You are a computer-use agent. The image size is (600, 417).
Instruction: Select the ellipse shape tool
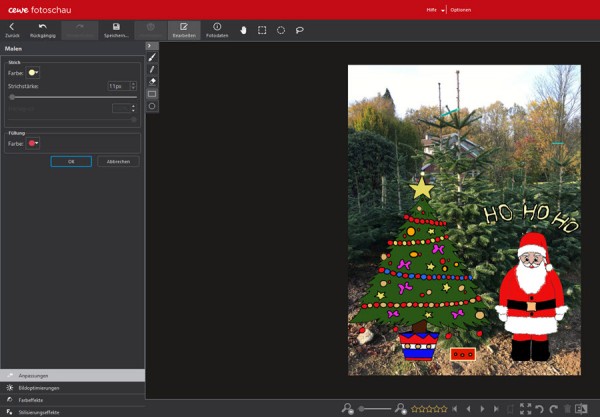[152, 106]
